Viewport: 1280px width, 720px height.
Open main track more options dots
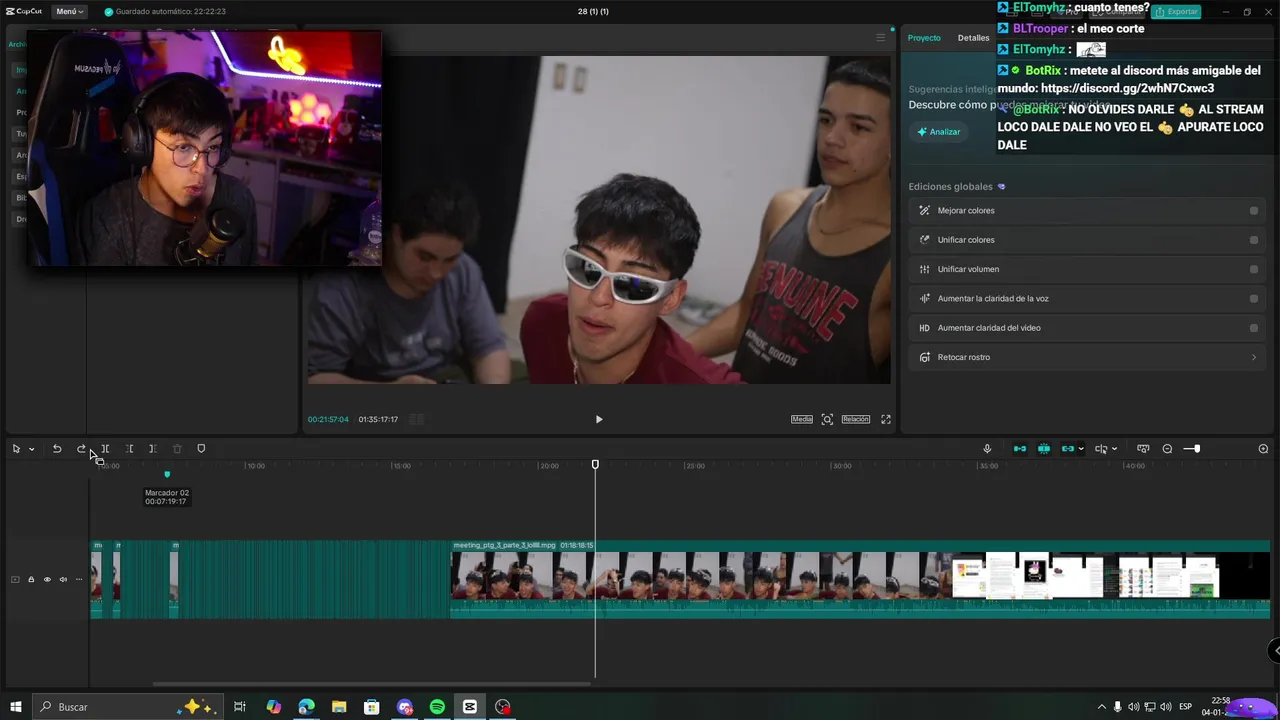pyautogui.click(x=79, y=579)
